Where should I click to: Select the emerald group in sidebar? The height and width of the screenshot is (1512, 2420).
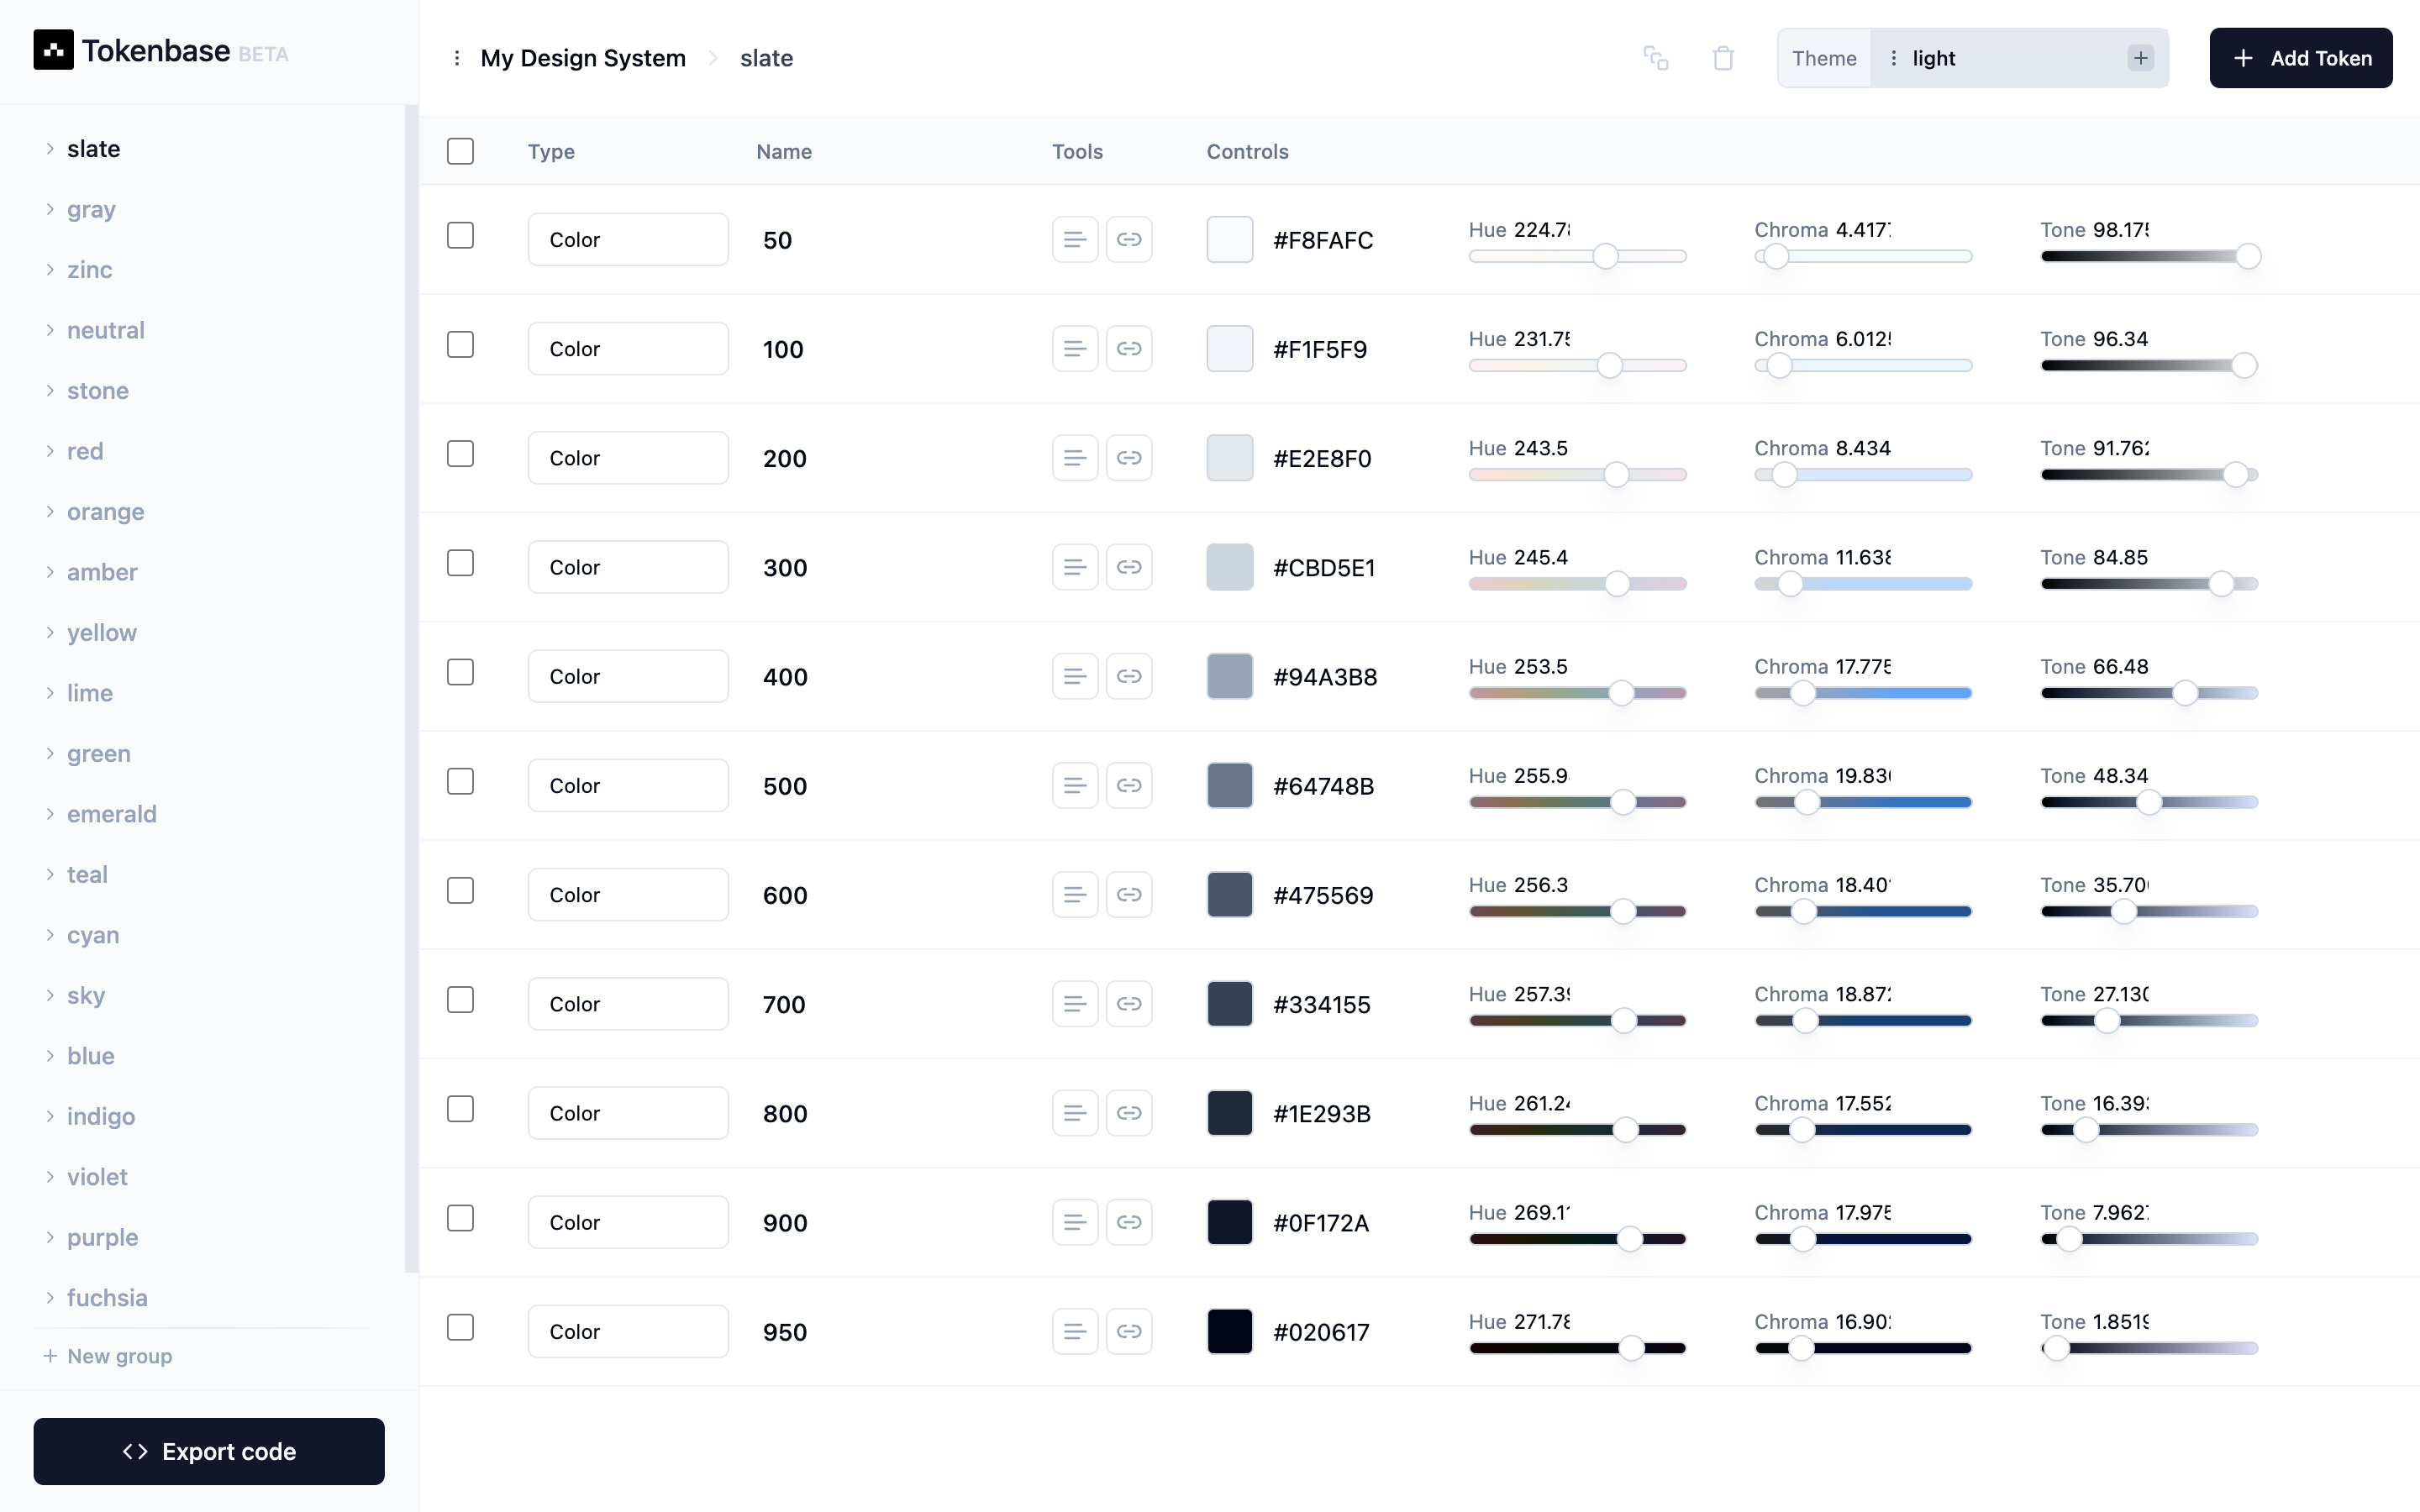112,814
